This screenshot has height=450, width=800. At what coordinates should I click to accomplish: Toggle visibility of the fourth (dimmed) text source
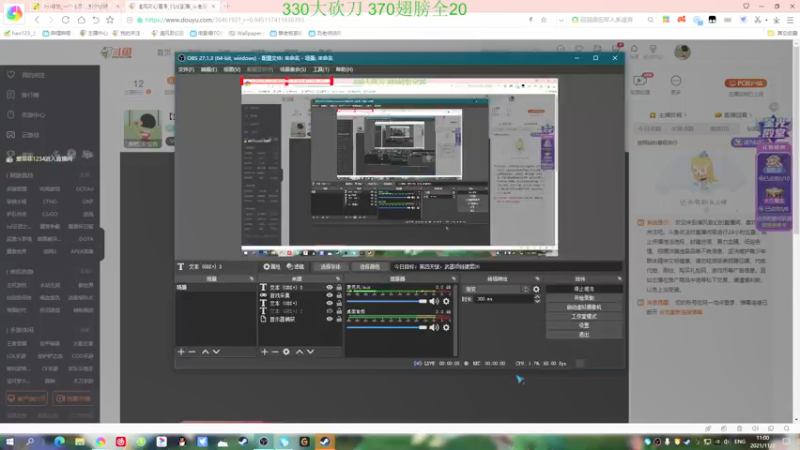click(x=330, y=311)
